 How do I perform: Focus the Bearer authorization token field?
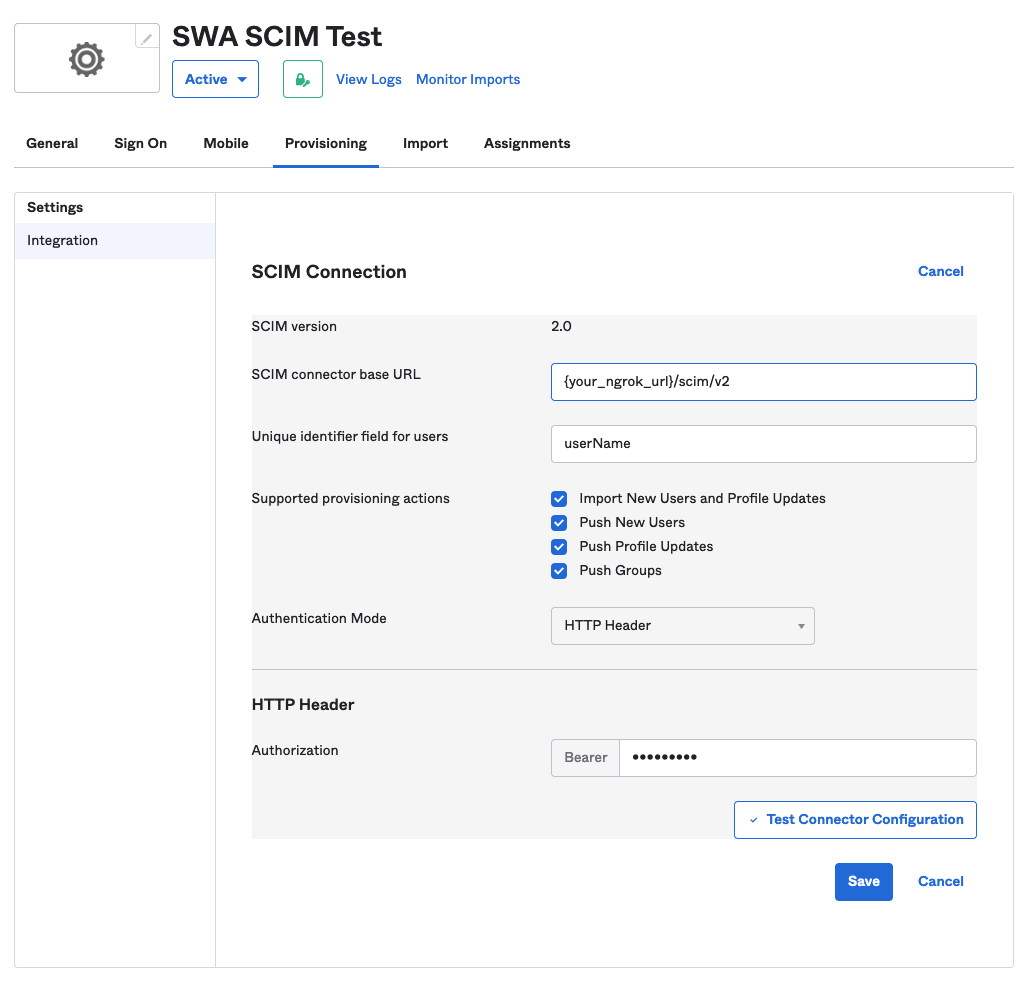[x=797, y=758]
